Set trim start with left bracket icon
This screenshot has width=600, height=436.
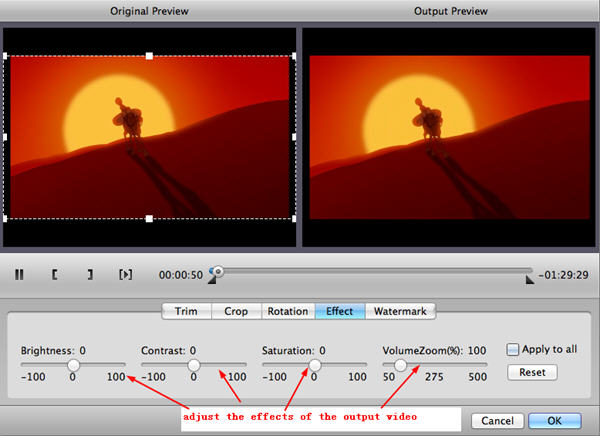coord(55,274)
